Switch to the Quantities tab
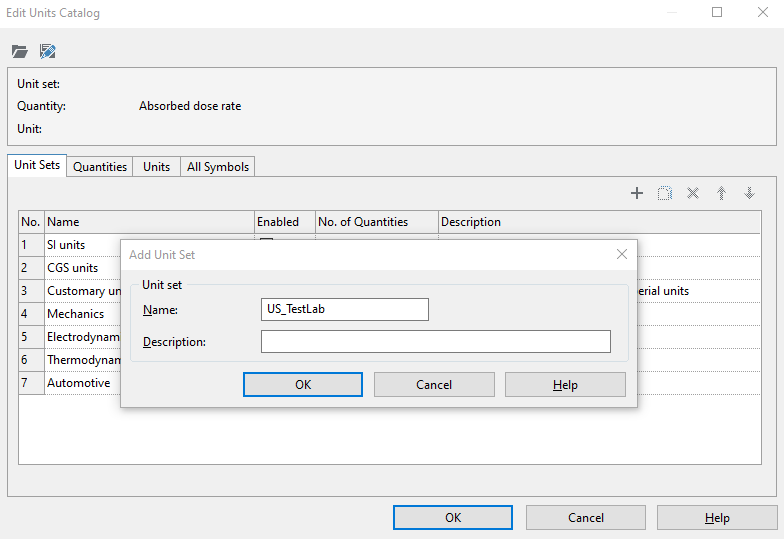This screenshot has height=539, width=784. tap(100, 167)
